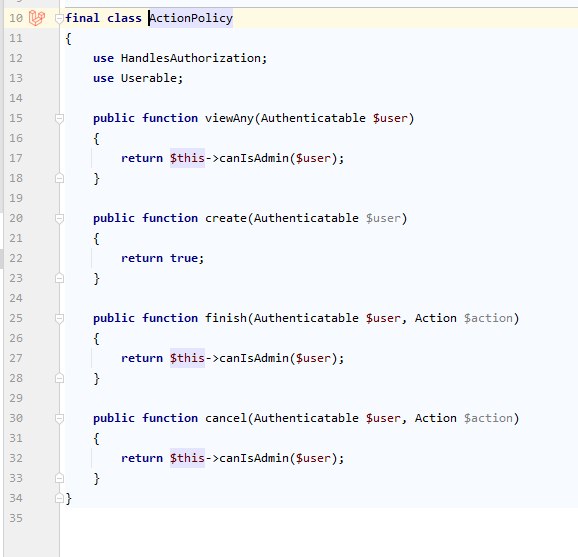Click the $action parameter of finish

coord(488,318)
